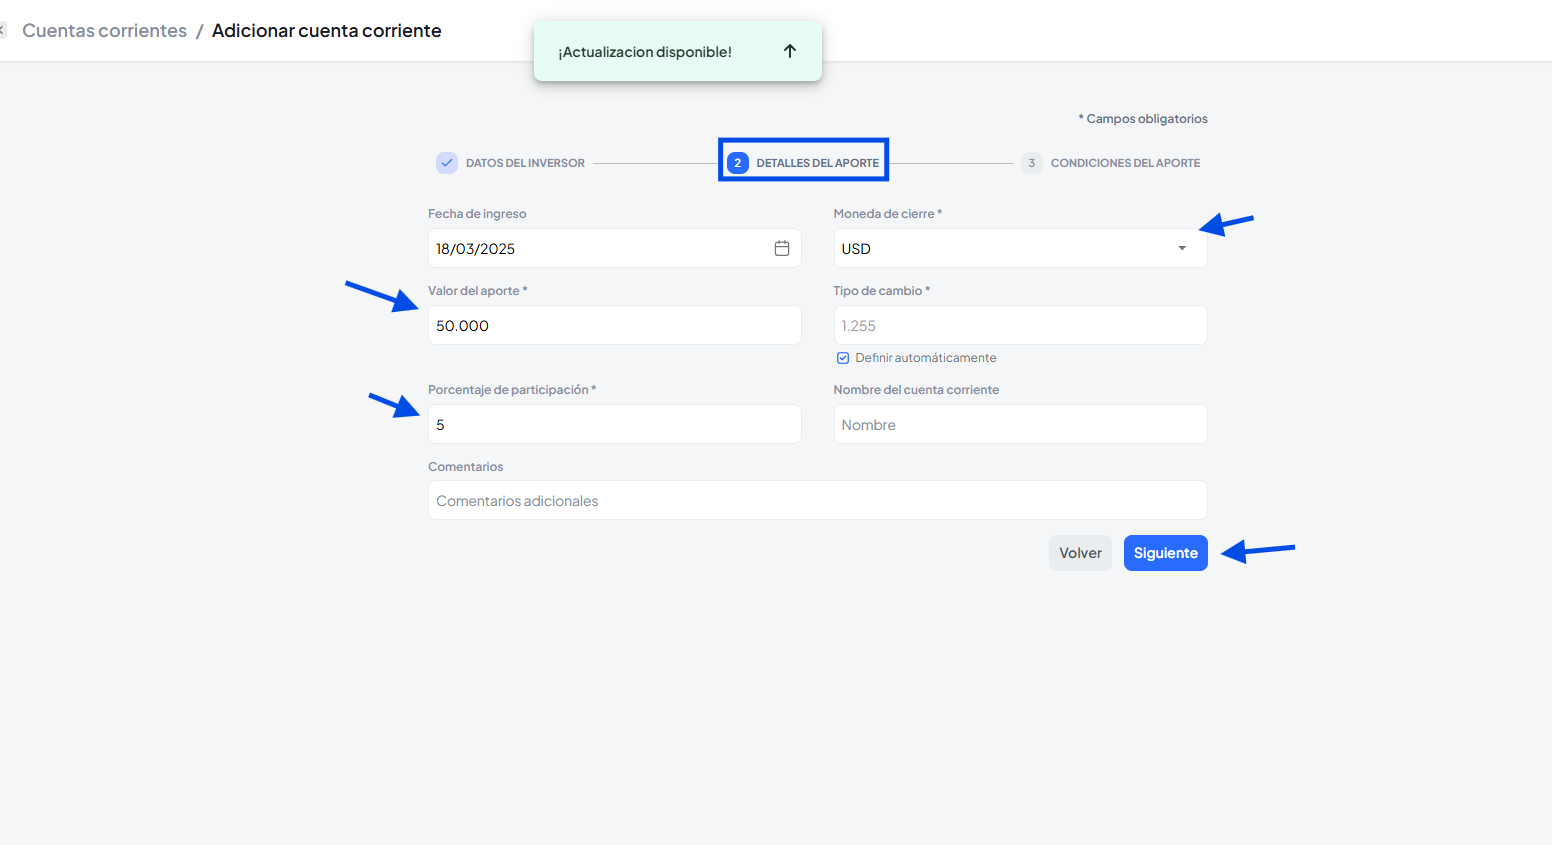Click the Volver button

(1080, 553)
